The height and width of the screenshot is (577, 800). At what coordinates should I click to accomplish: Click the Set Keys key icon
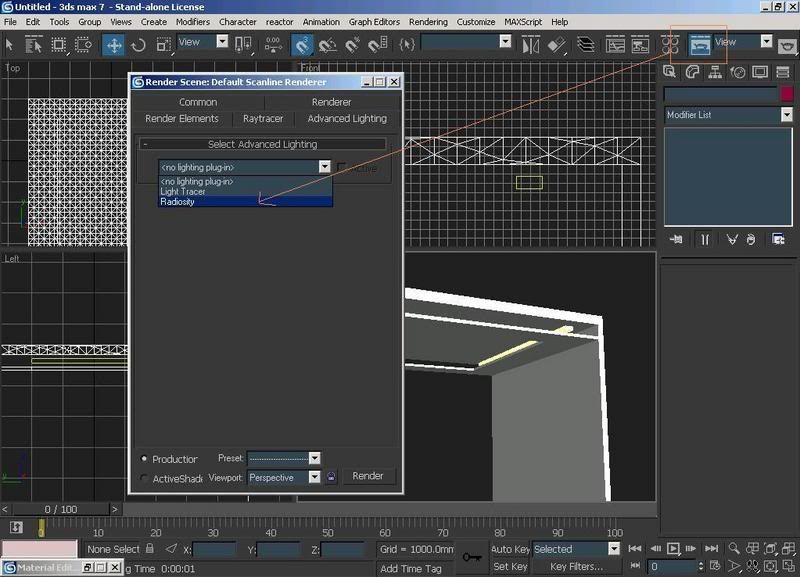pos(472,557)
